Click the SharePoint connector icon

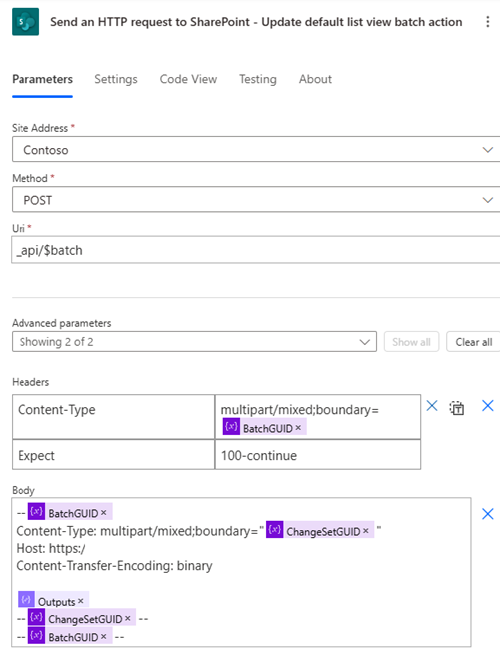tap(25, 22)
